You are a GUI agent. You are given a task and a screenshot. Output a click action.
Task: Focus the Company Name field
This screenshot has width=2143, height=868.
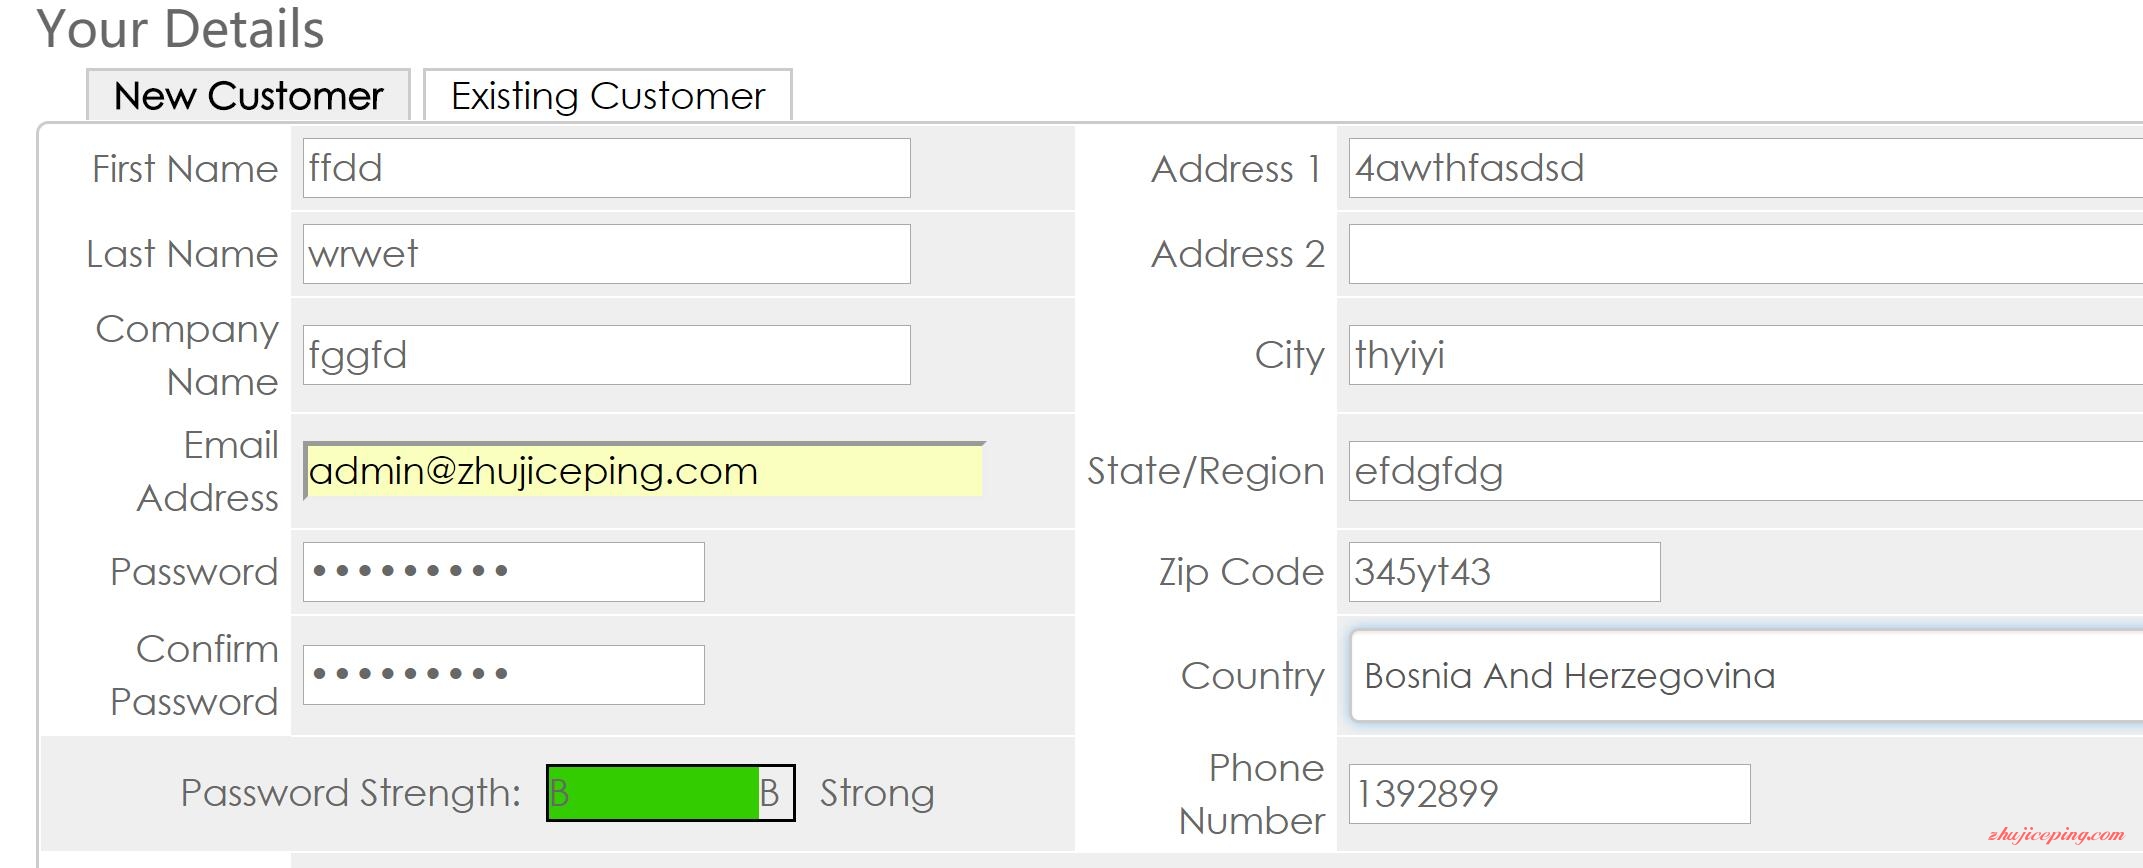pos(607,355)
